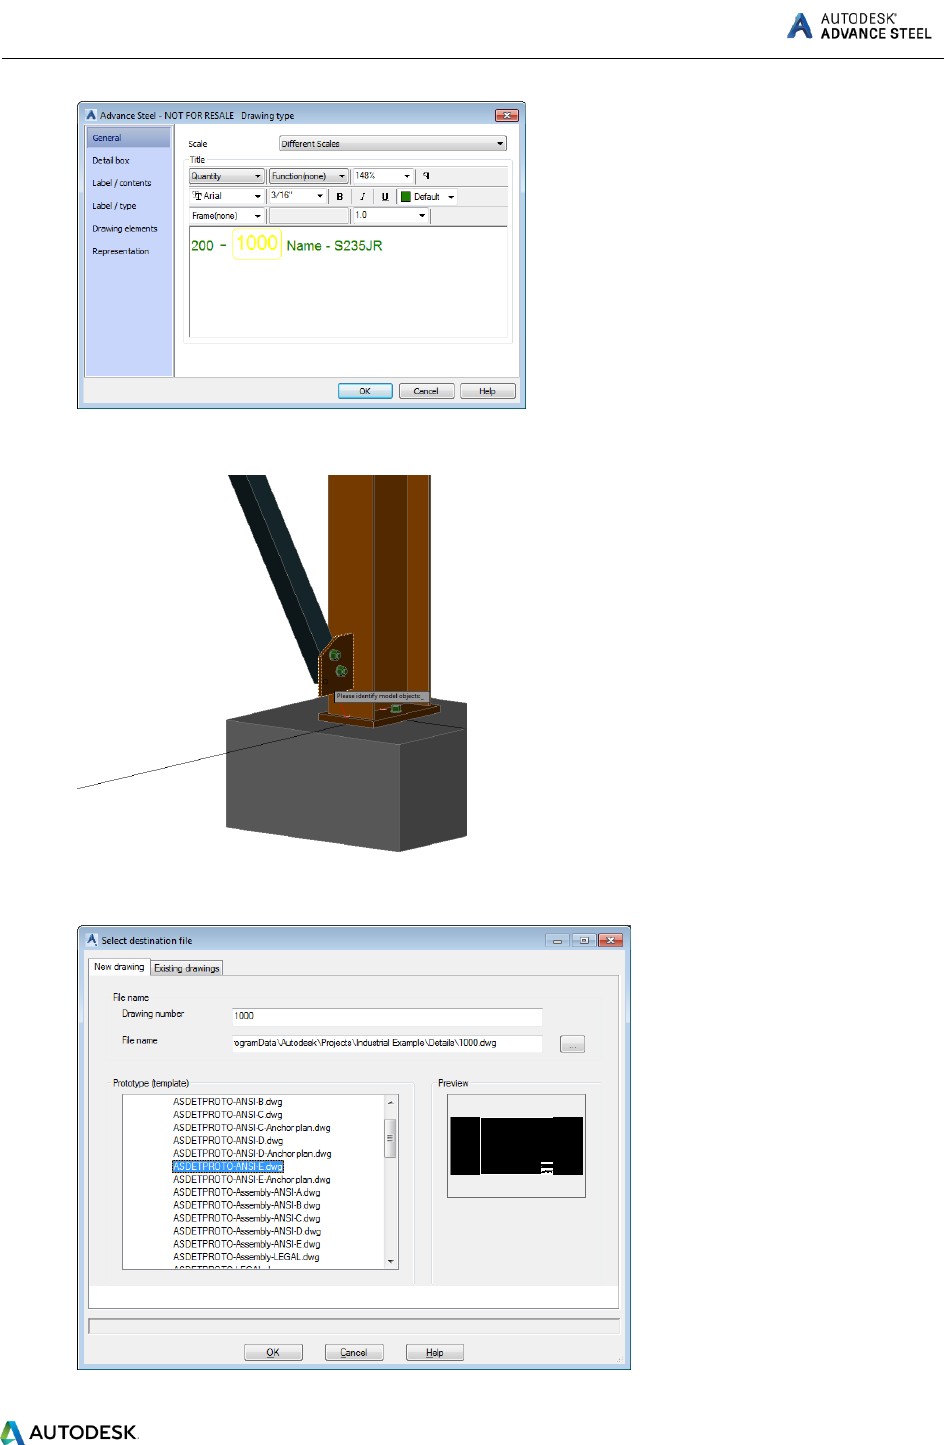
Task: Click OK in Select destination file dialog
Action: pyautogui.click(x=273, y=1352)
